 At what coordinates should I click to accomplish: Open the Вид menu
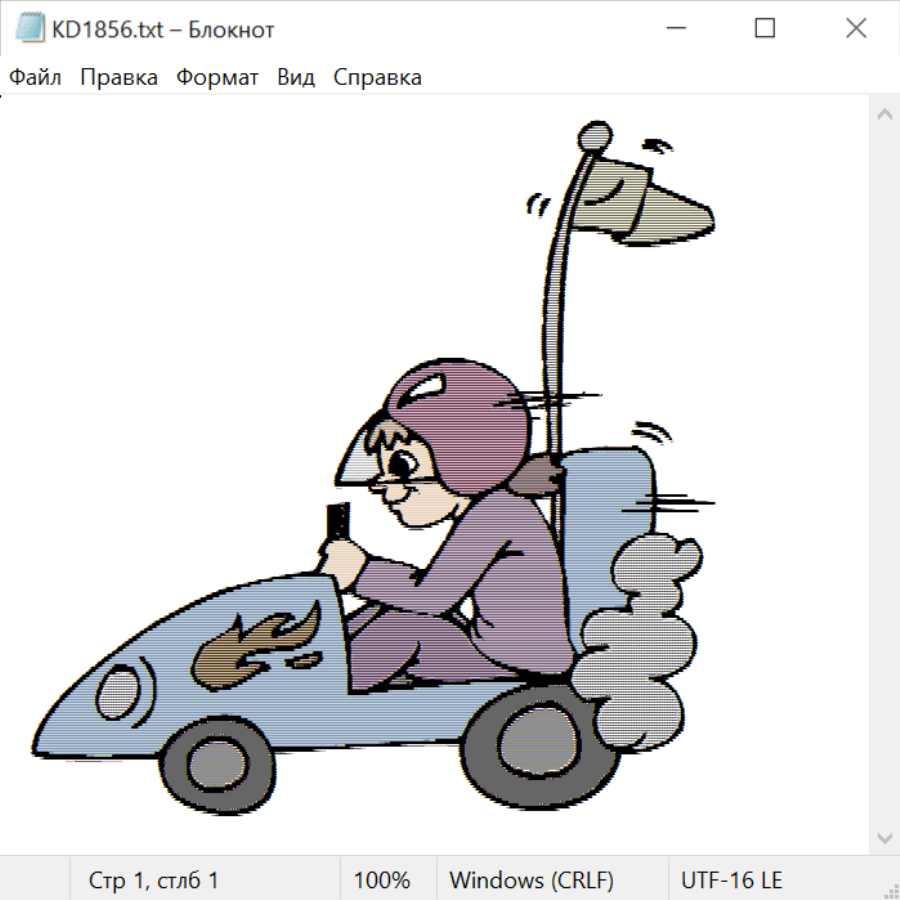pyautogui.click(x=296, y=78)
